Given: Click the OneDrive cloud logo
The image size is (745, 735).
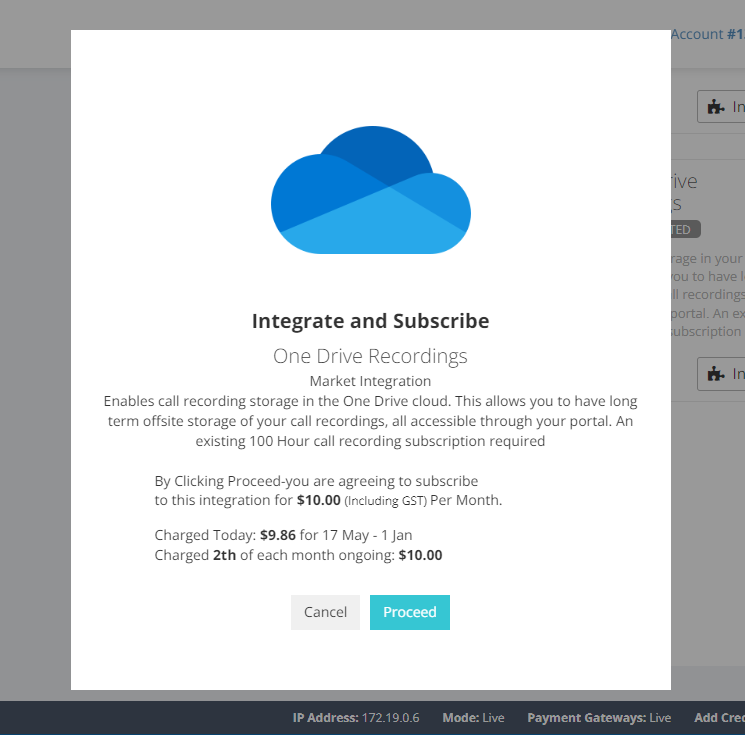Looking at the screenshot, I should coord(370,191).
